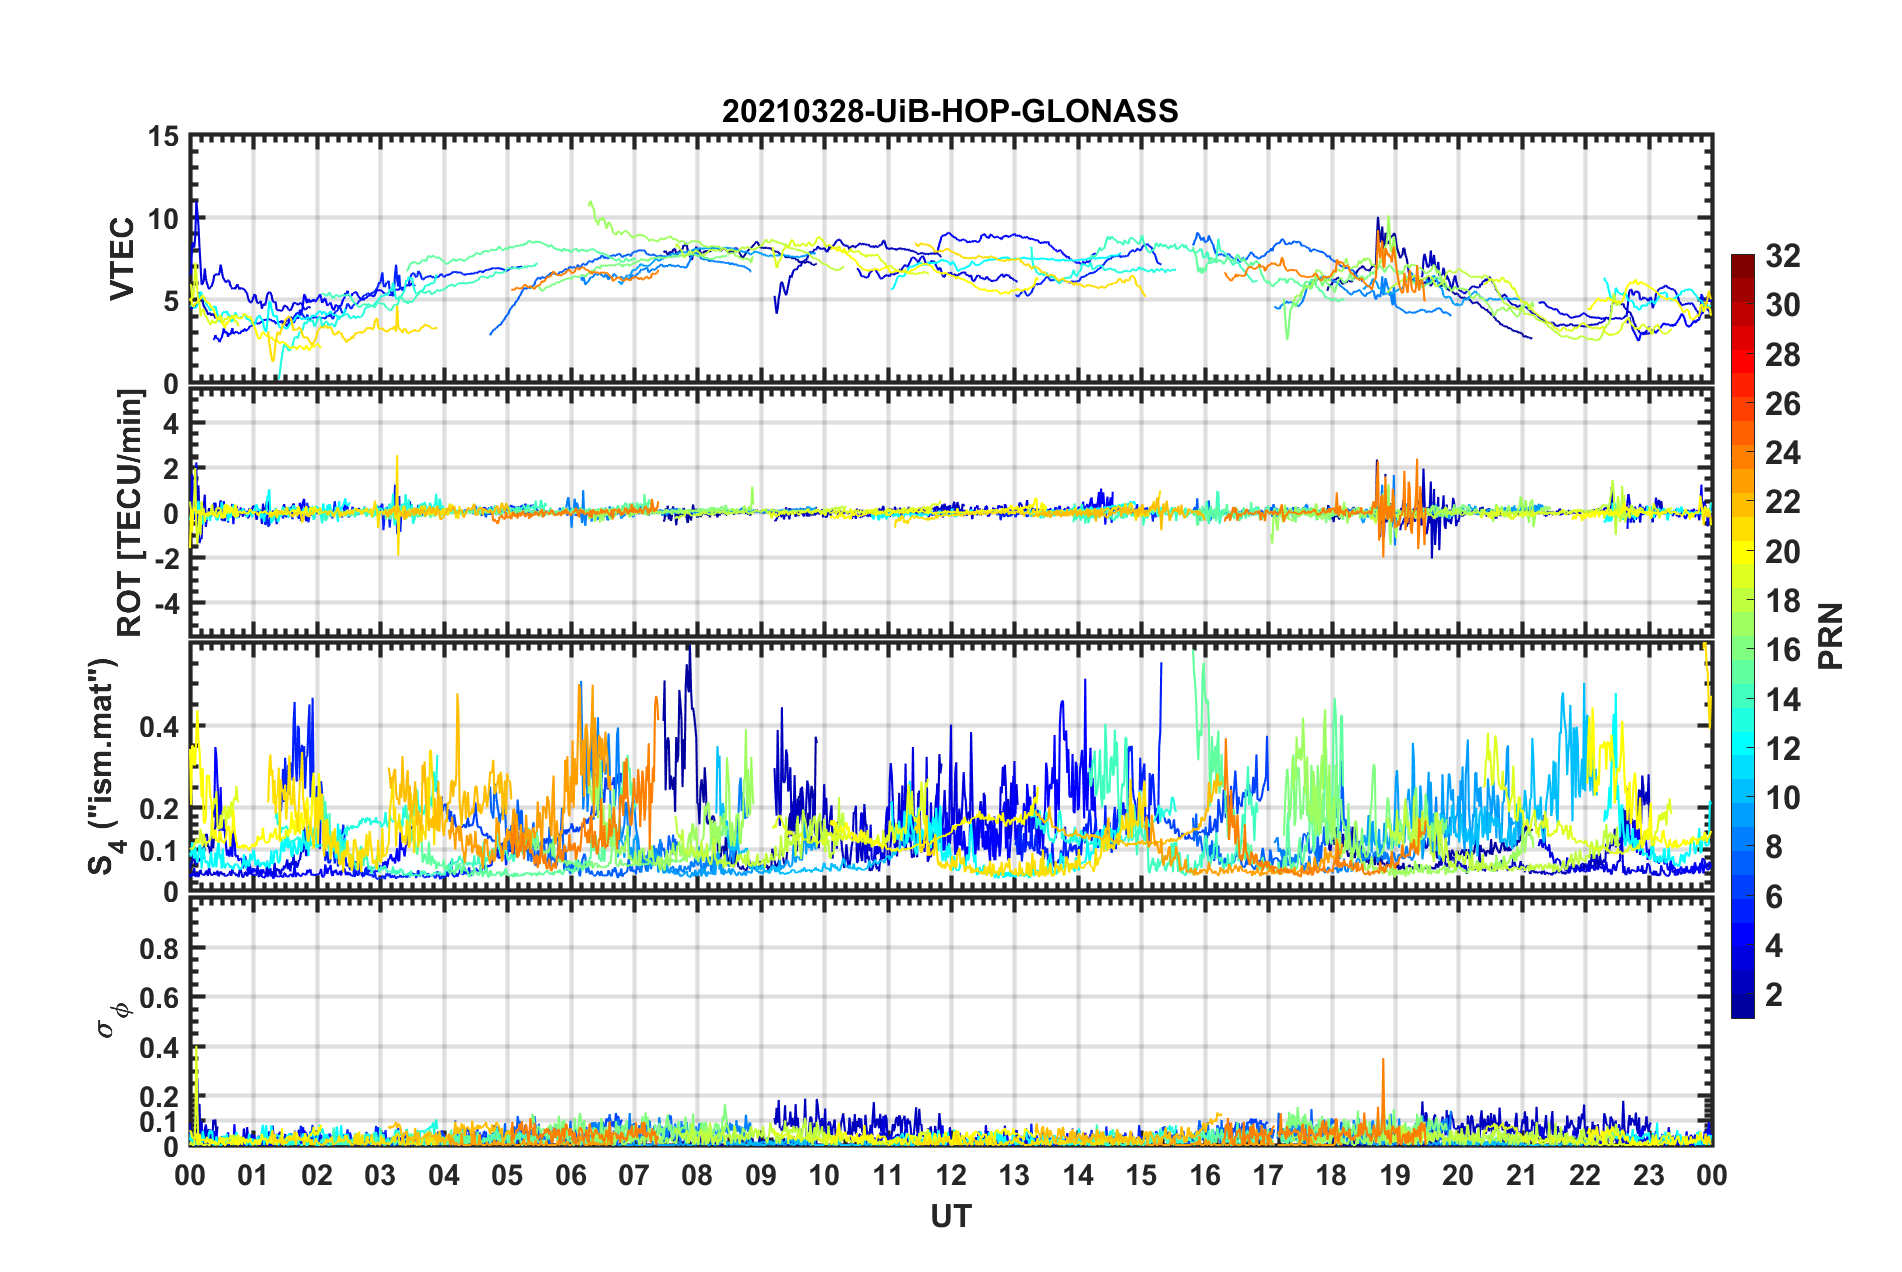Click the sigma phi tick label 0.8
This screenshot has width=1902, height=1272.
(x=160, y=948)
